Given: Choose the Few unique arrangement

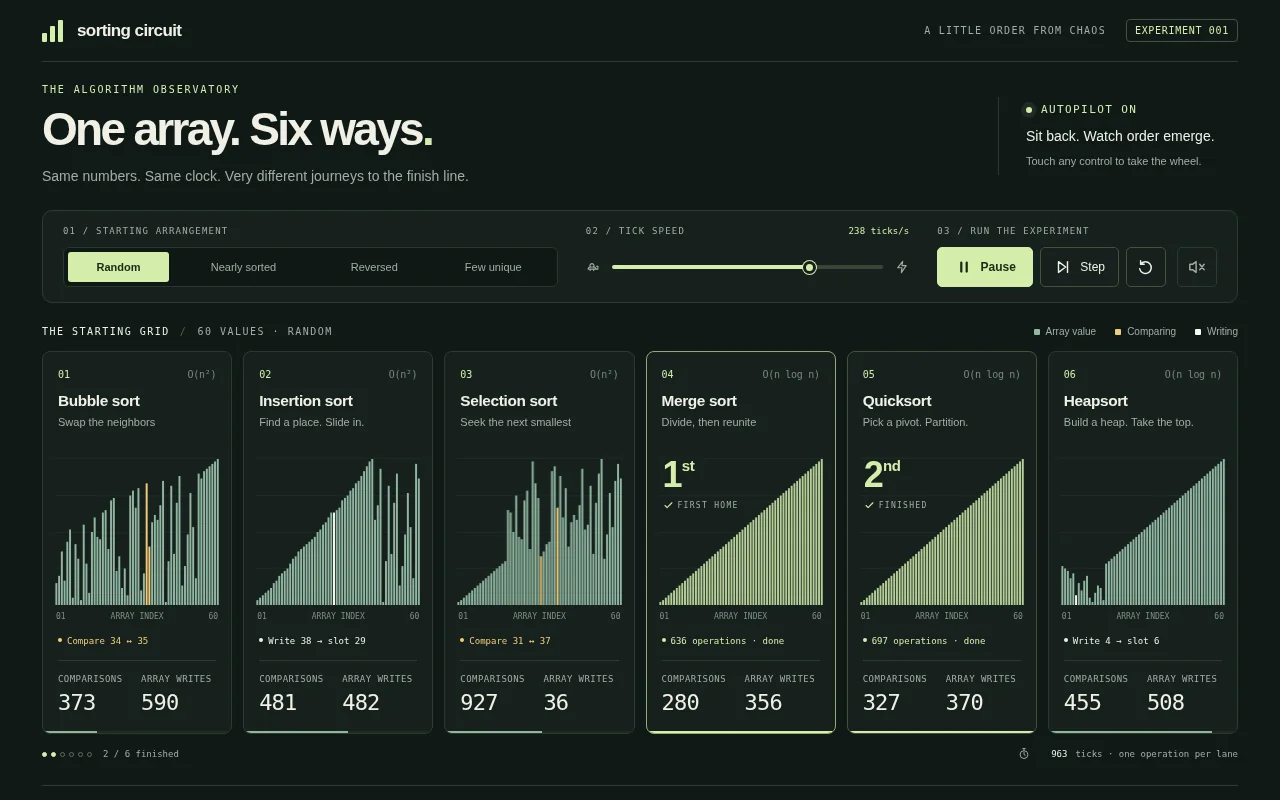Looking at the screenshot, I should [493, 267].
